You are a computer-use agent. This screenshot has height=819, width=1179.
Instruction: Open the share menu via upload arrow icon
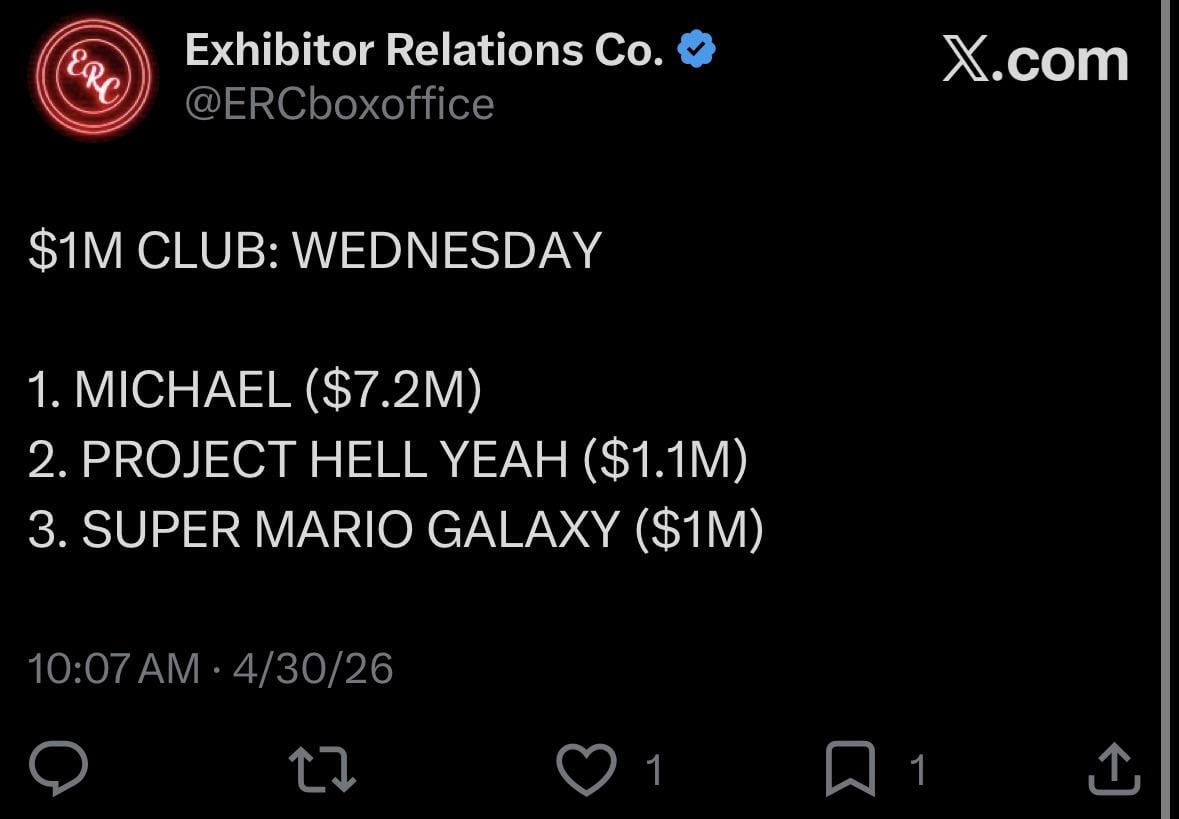(1112, 768)
